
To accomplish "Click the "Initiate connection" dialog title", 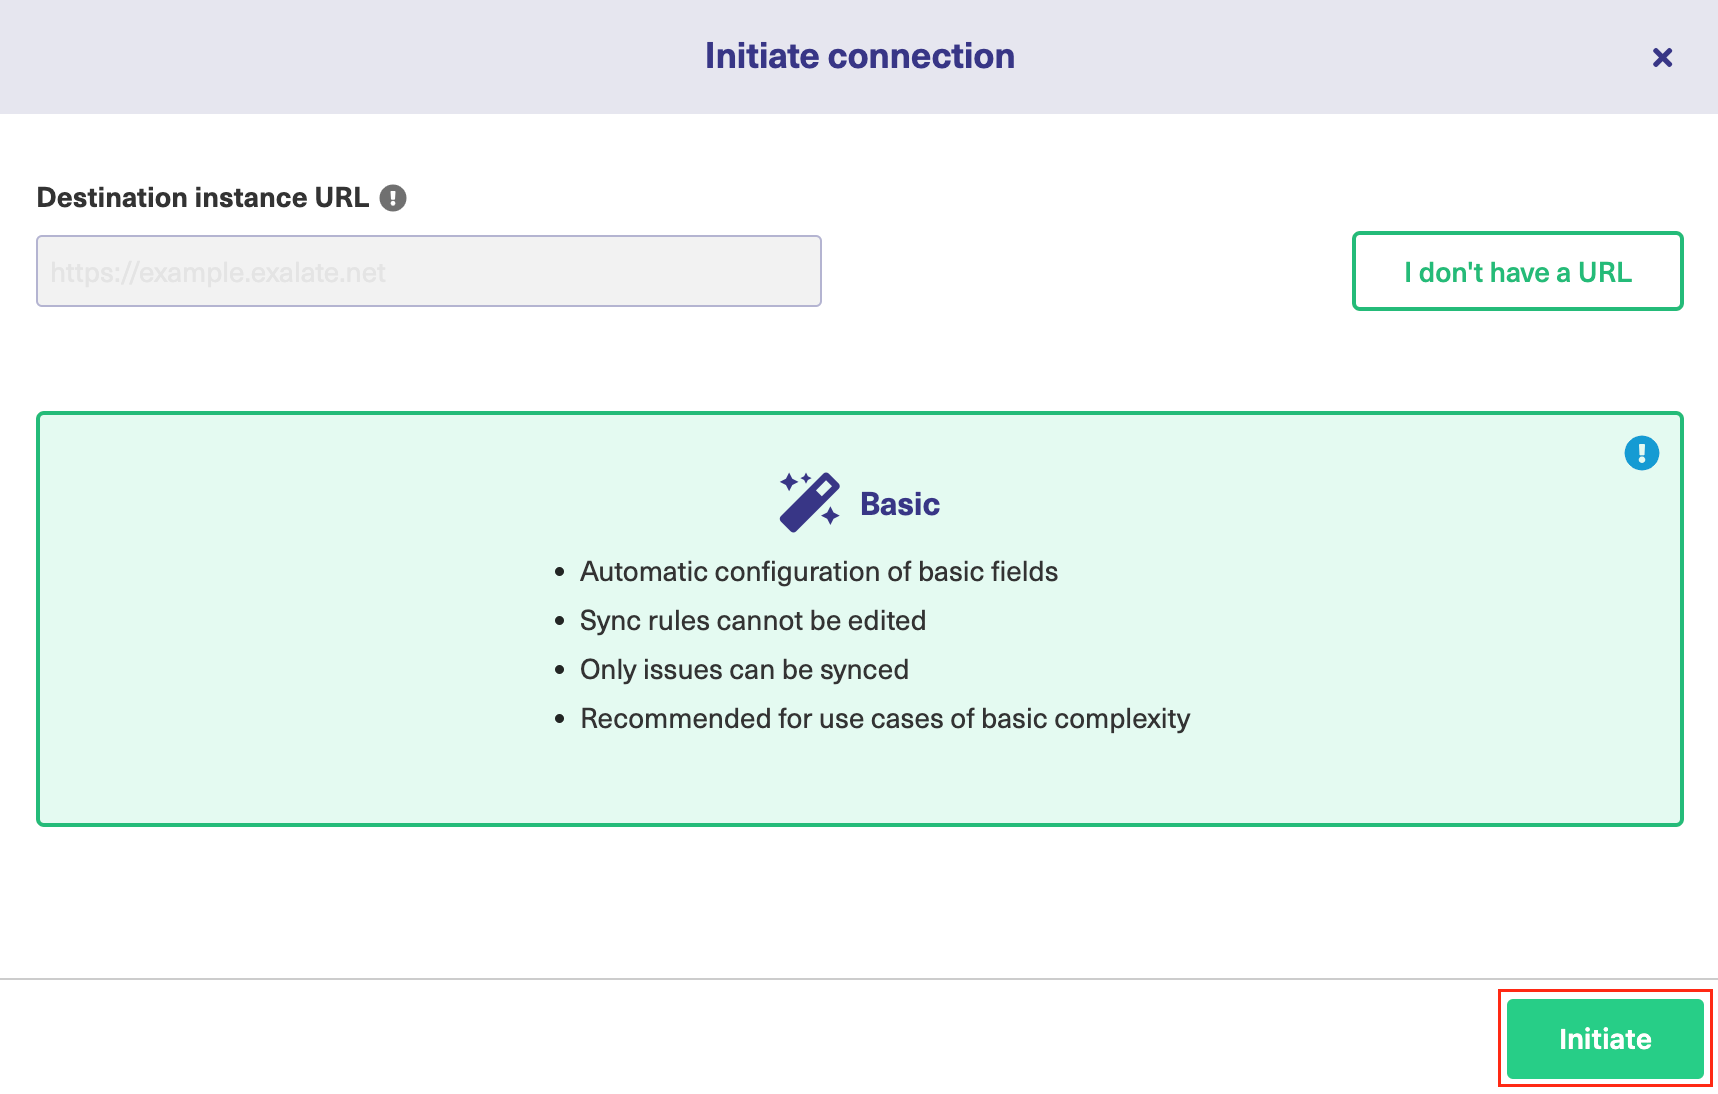I will tap(859, 56).
